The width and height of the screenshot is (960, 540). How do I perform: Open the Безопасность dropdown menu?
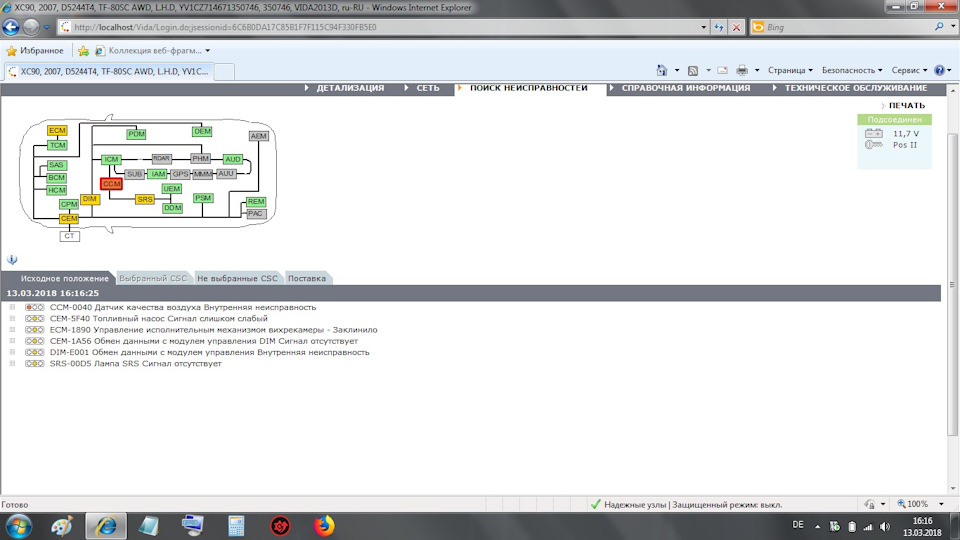[x=852, y=70]
